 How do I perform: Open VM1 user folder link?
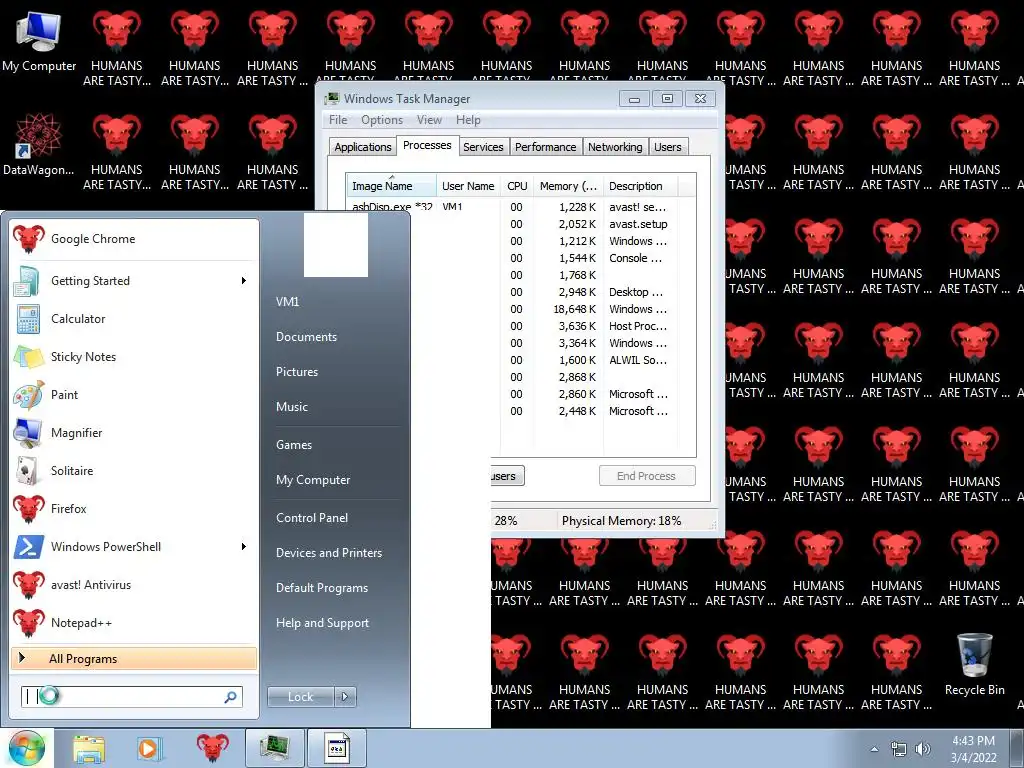point(287,302)
